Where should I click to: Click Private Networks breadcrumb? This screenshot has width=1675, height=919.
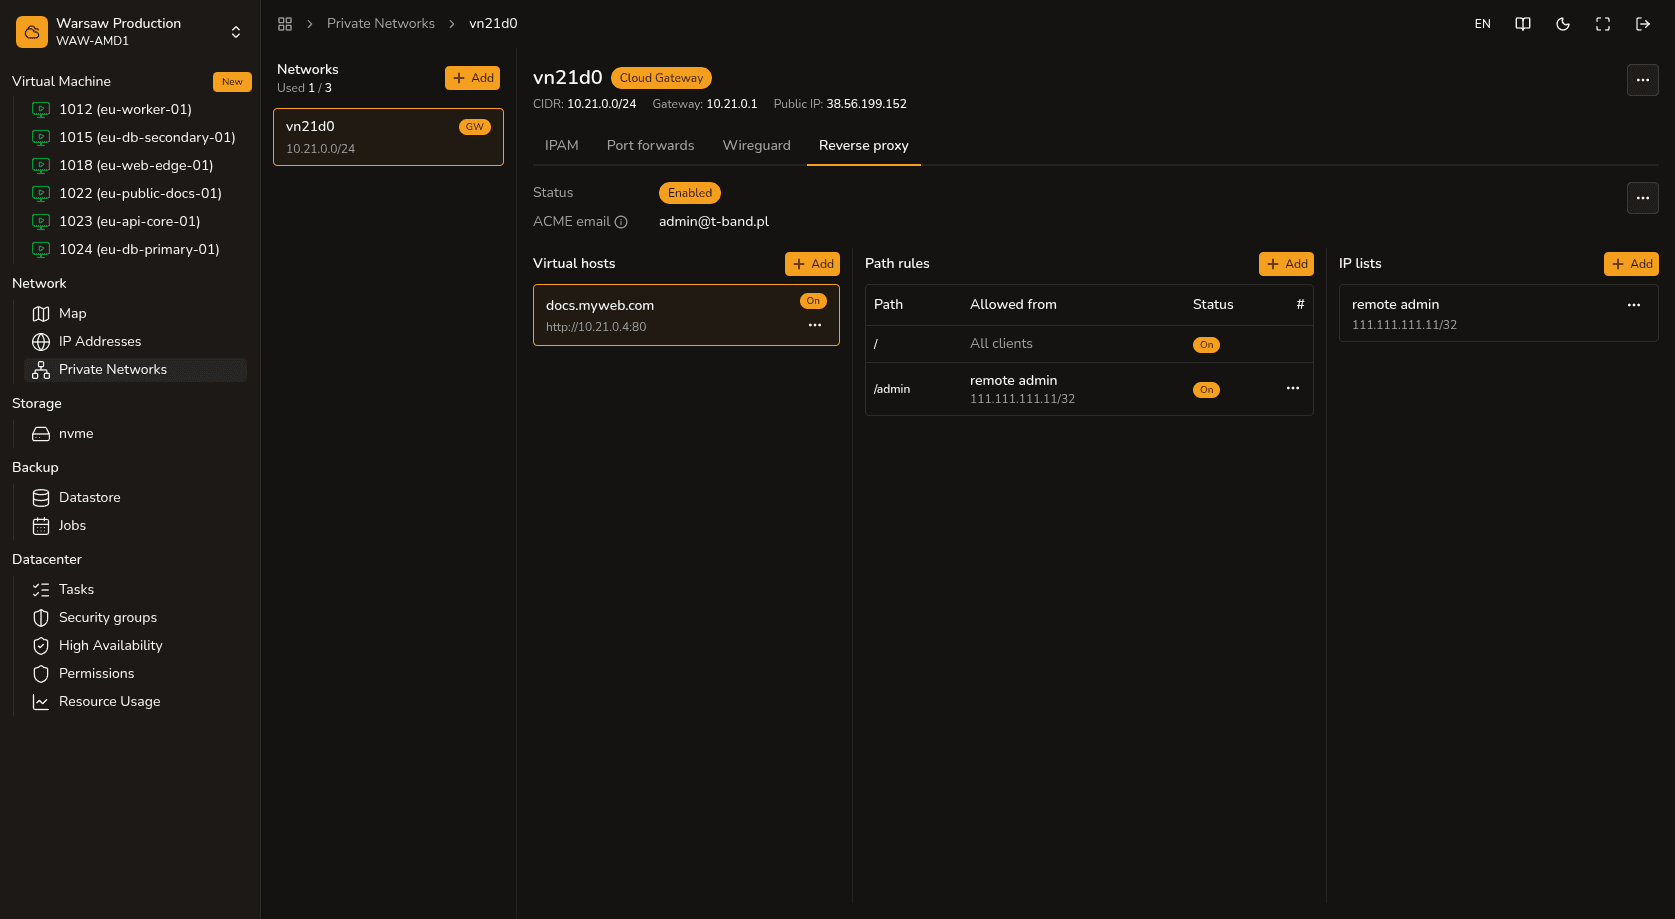click(381, 24)
